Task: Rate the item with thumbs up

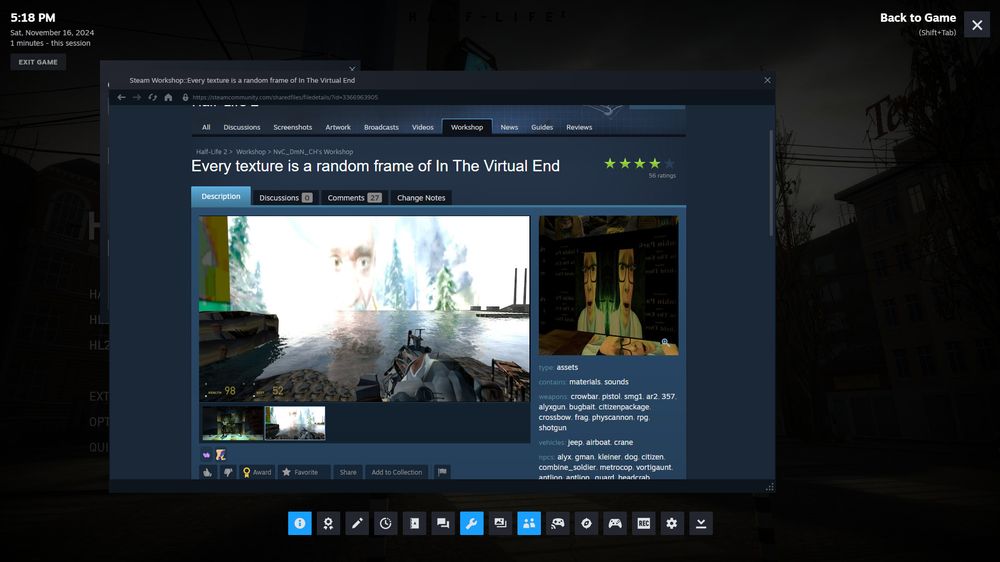Action: (x=207, y=472)
